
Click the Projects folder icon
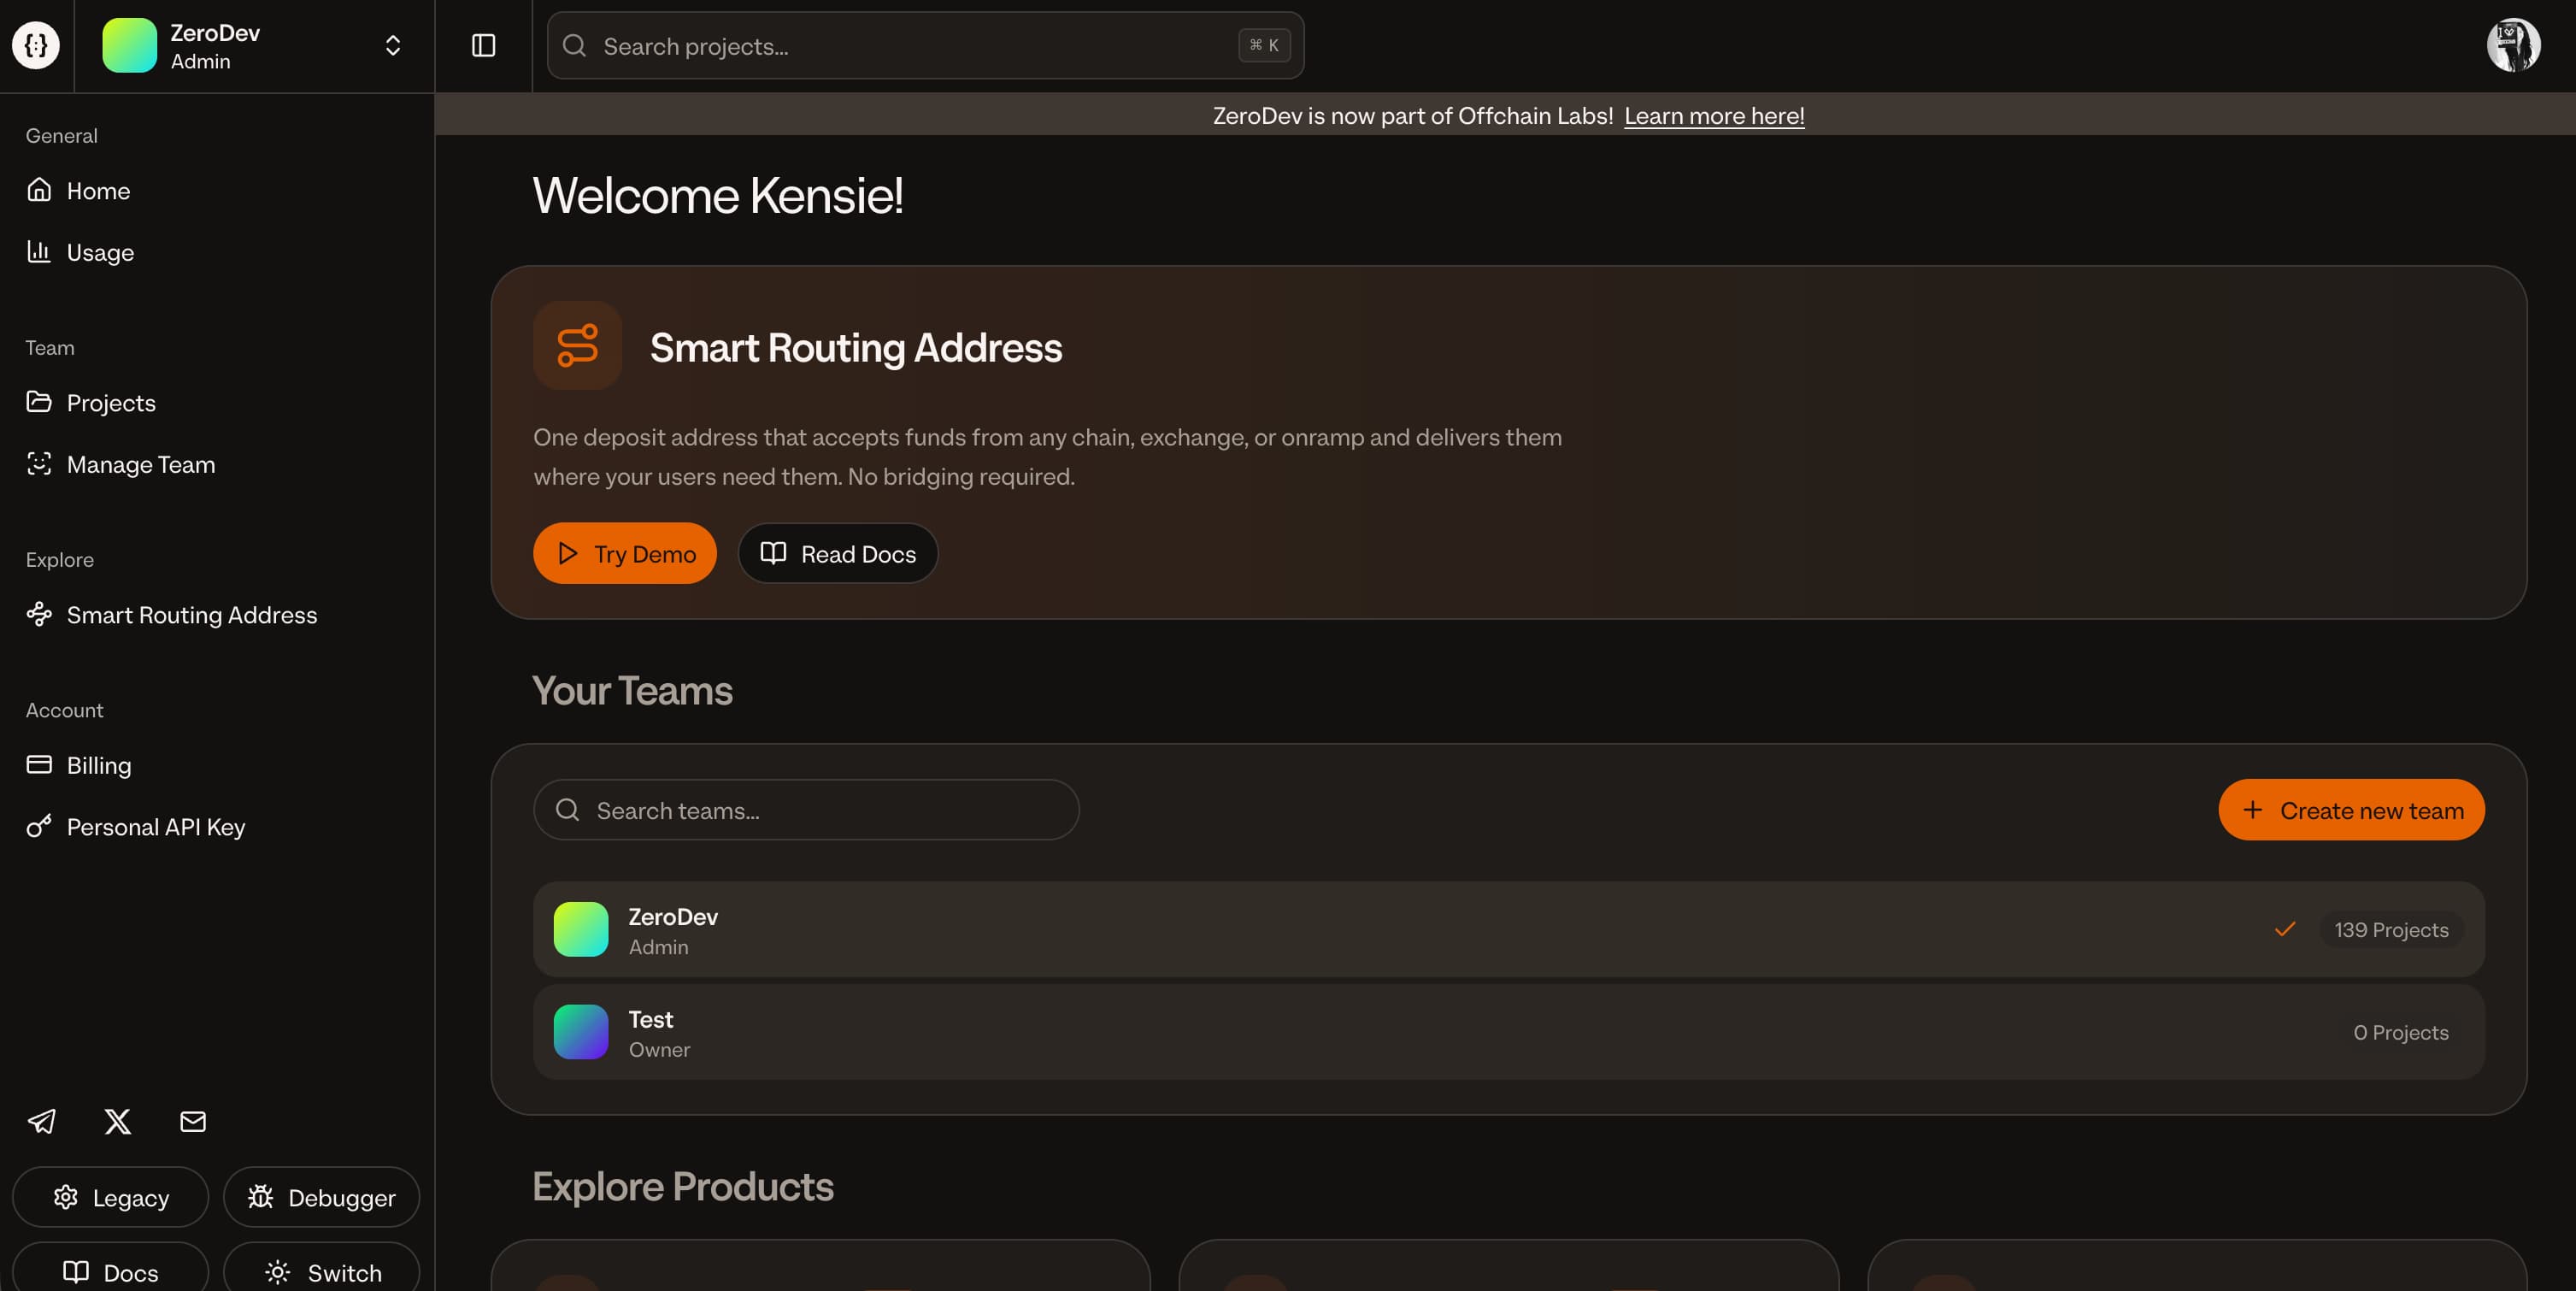pos(39,401)
